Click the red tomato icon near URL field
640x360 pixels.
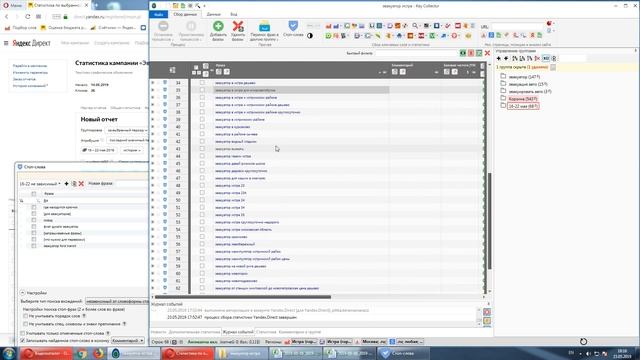pyautogui.click(x=549, y=23)
